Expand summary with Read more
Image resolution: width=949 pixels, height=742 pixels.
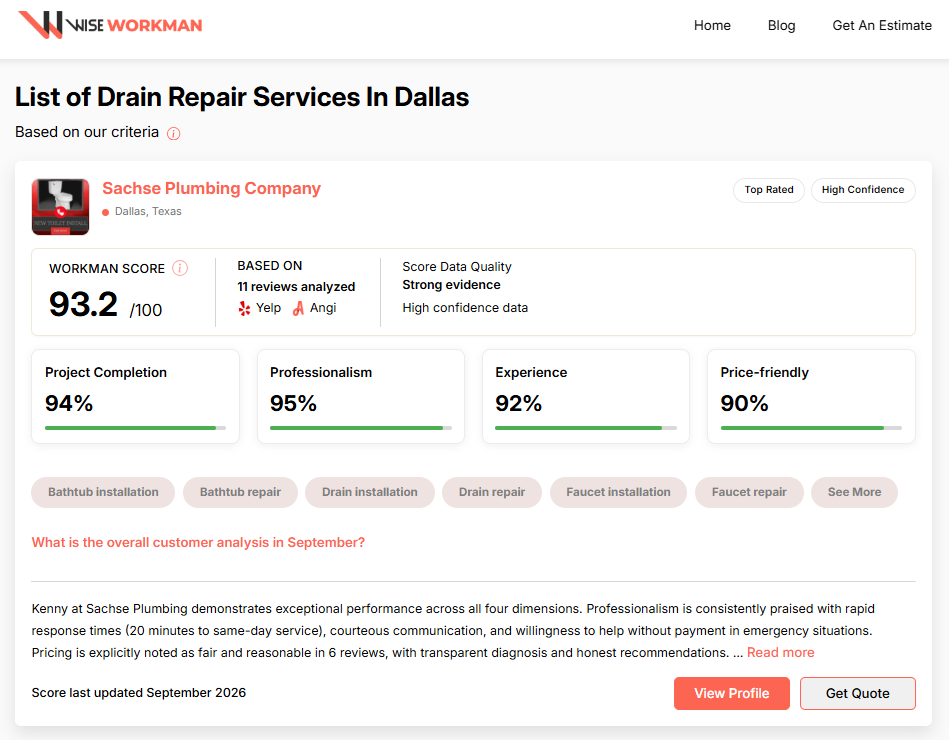[781, 653]
